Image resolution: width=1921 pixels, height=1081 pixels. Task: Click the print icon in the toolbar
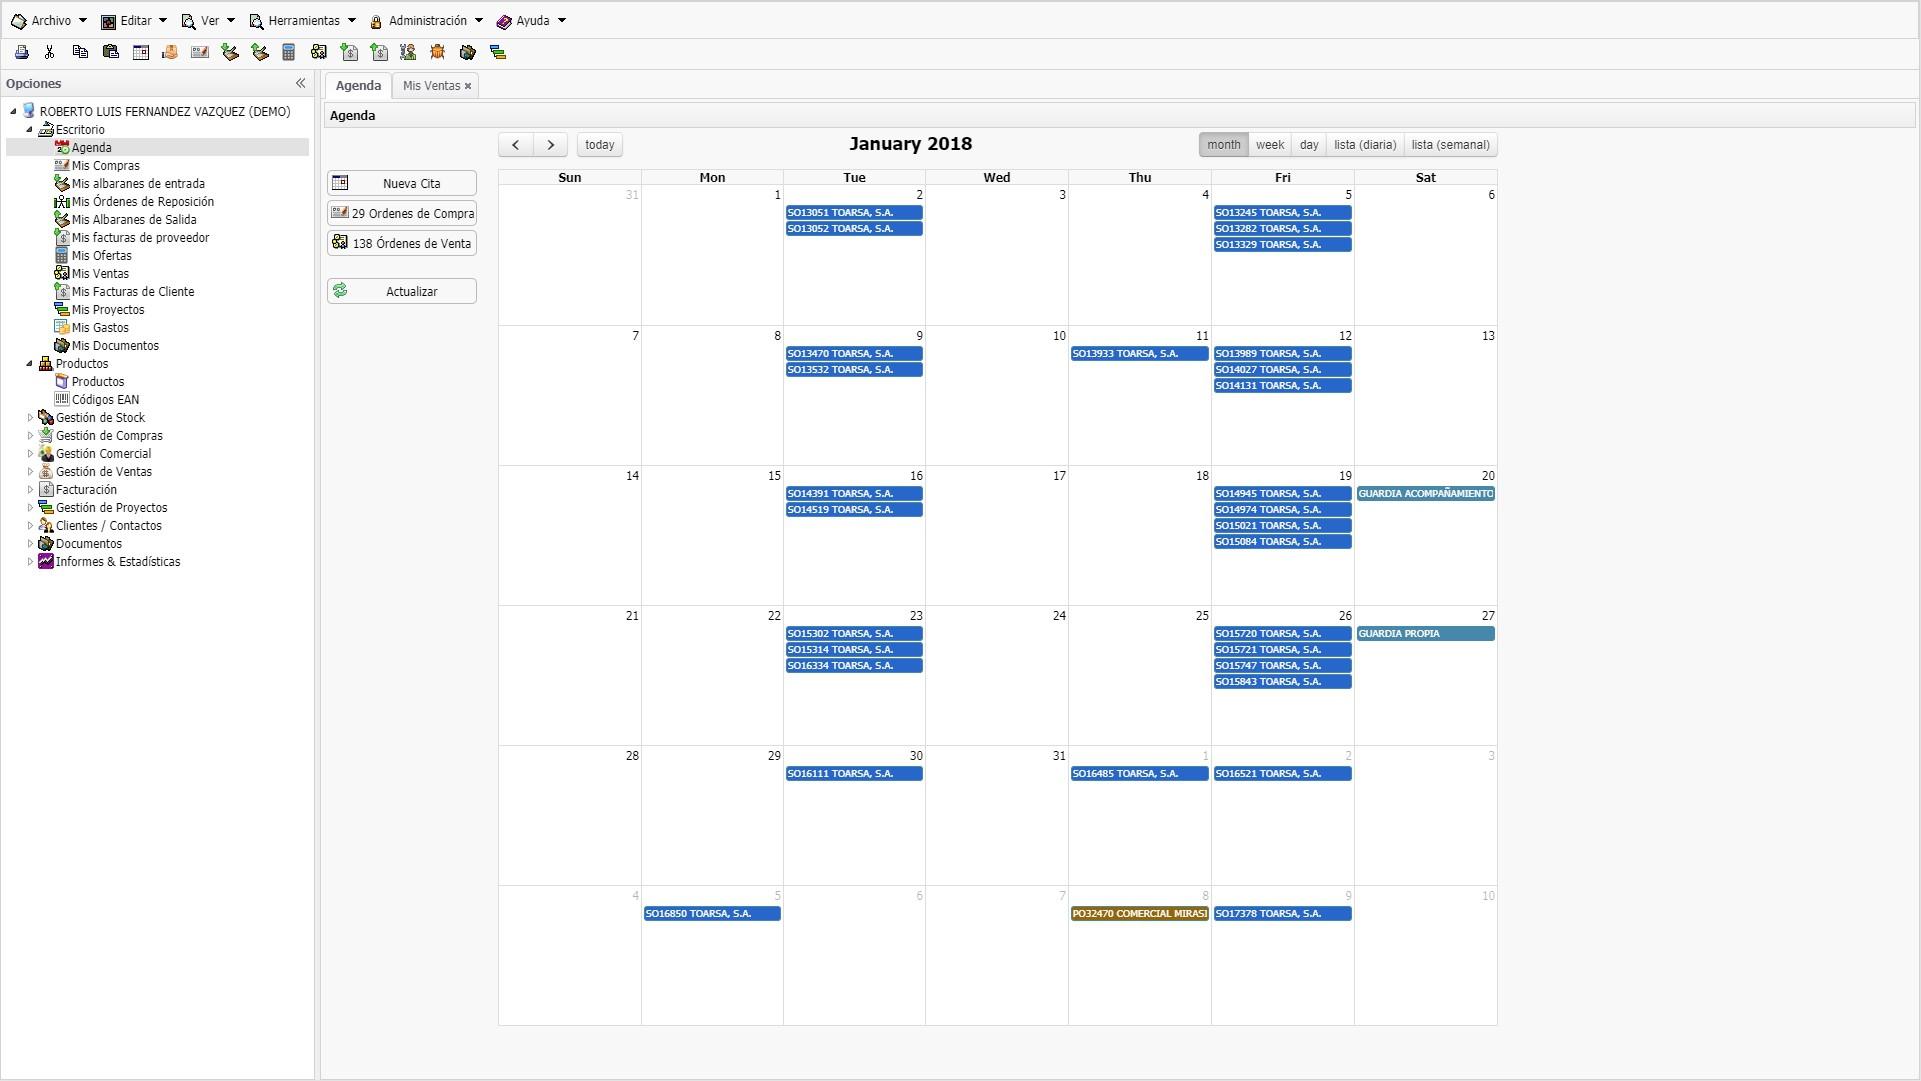21,53
